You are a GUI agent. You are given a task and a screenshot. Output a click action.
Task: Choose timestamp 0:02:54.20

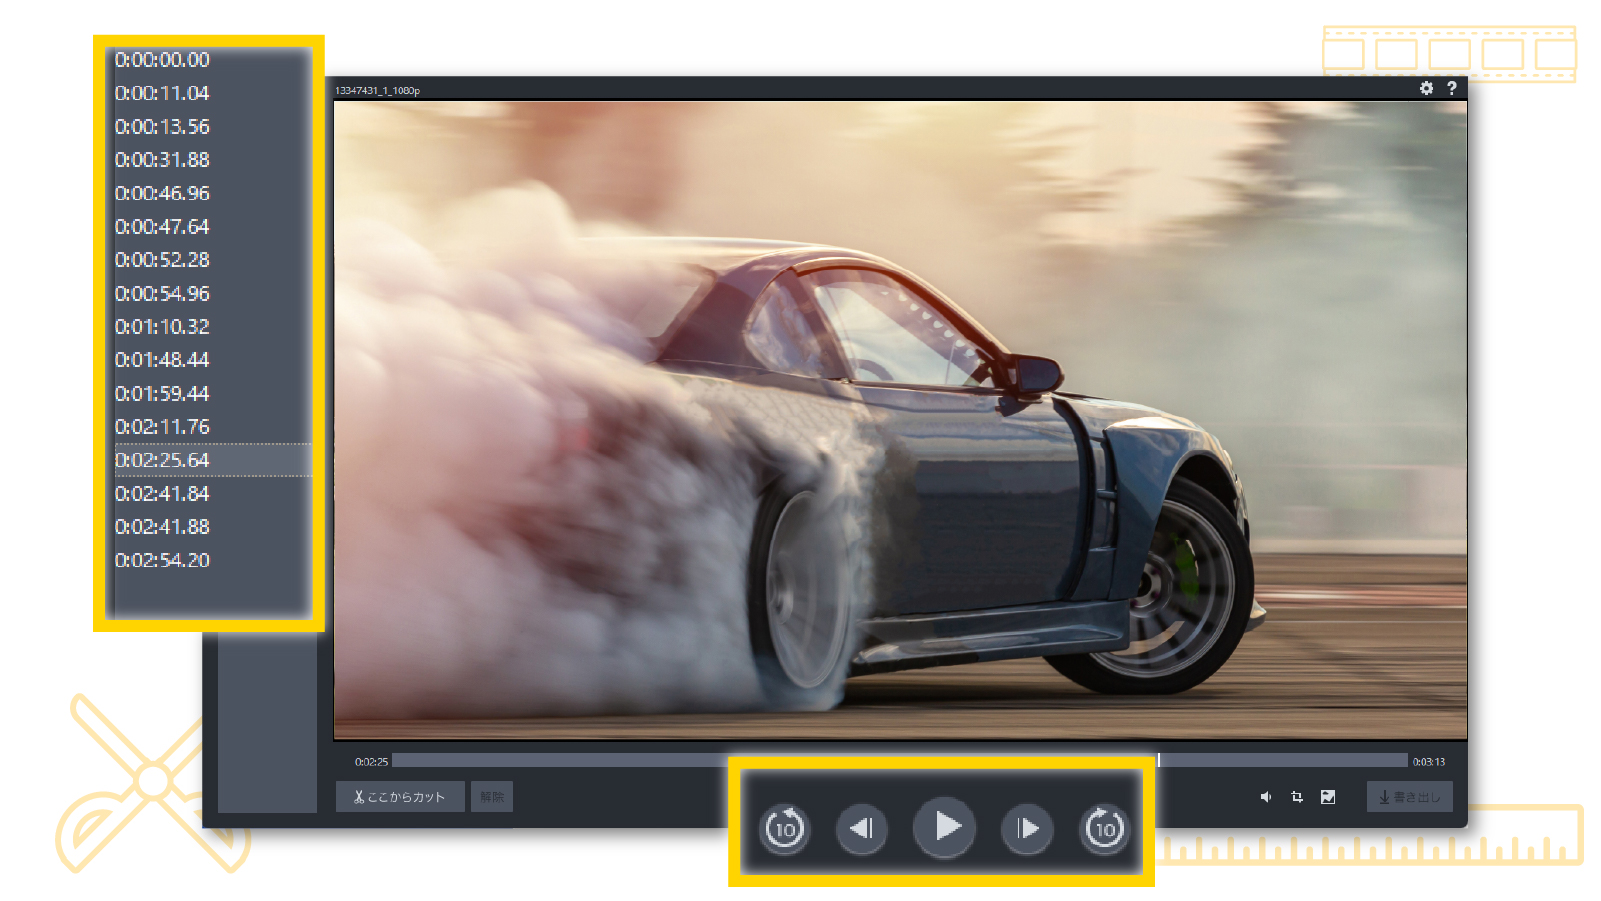(163, 560)
